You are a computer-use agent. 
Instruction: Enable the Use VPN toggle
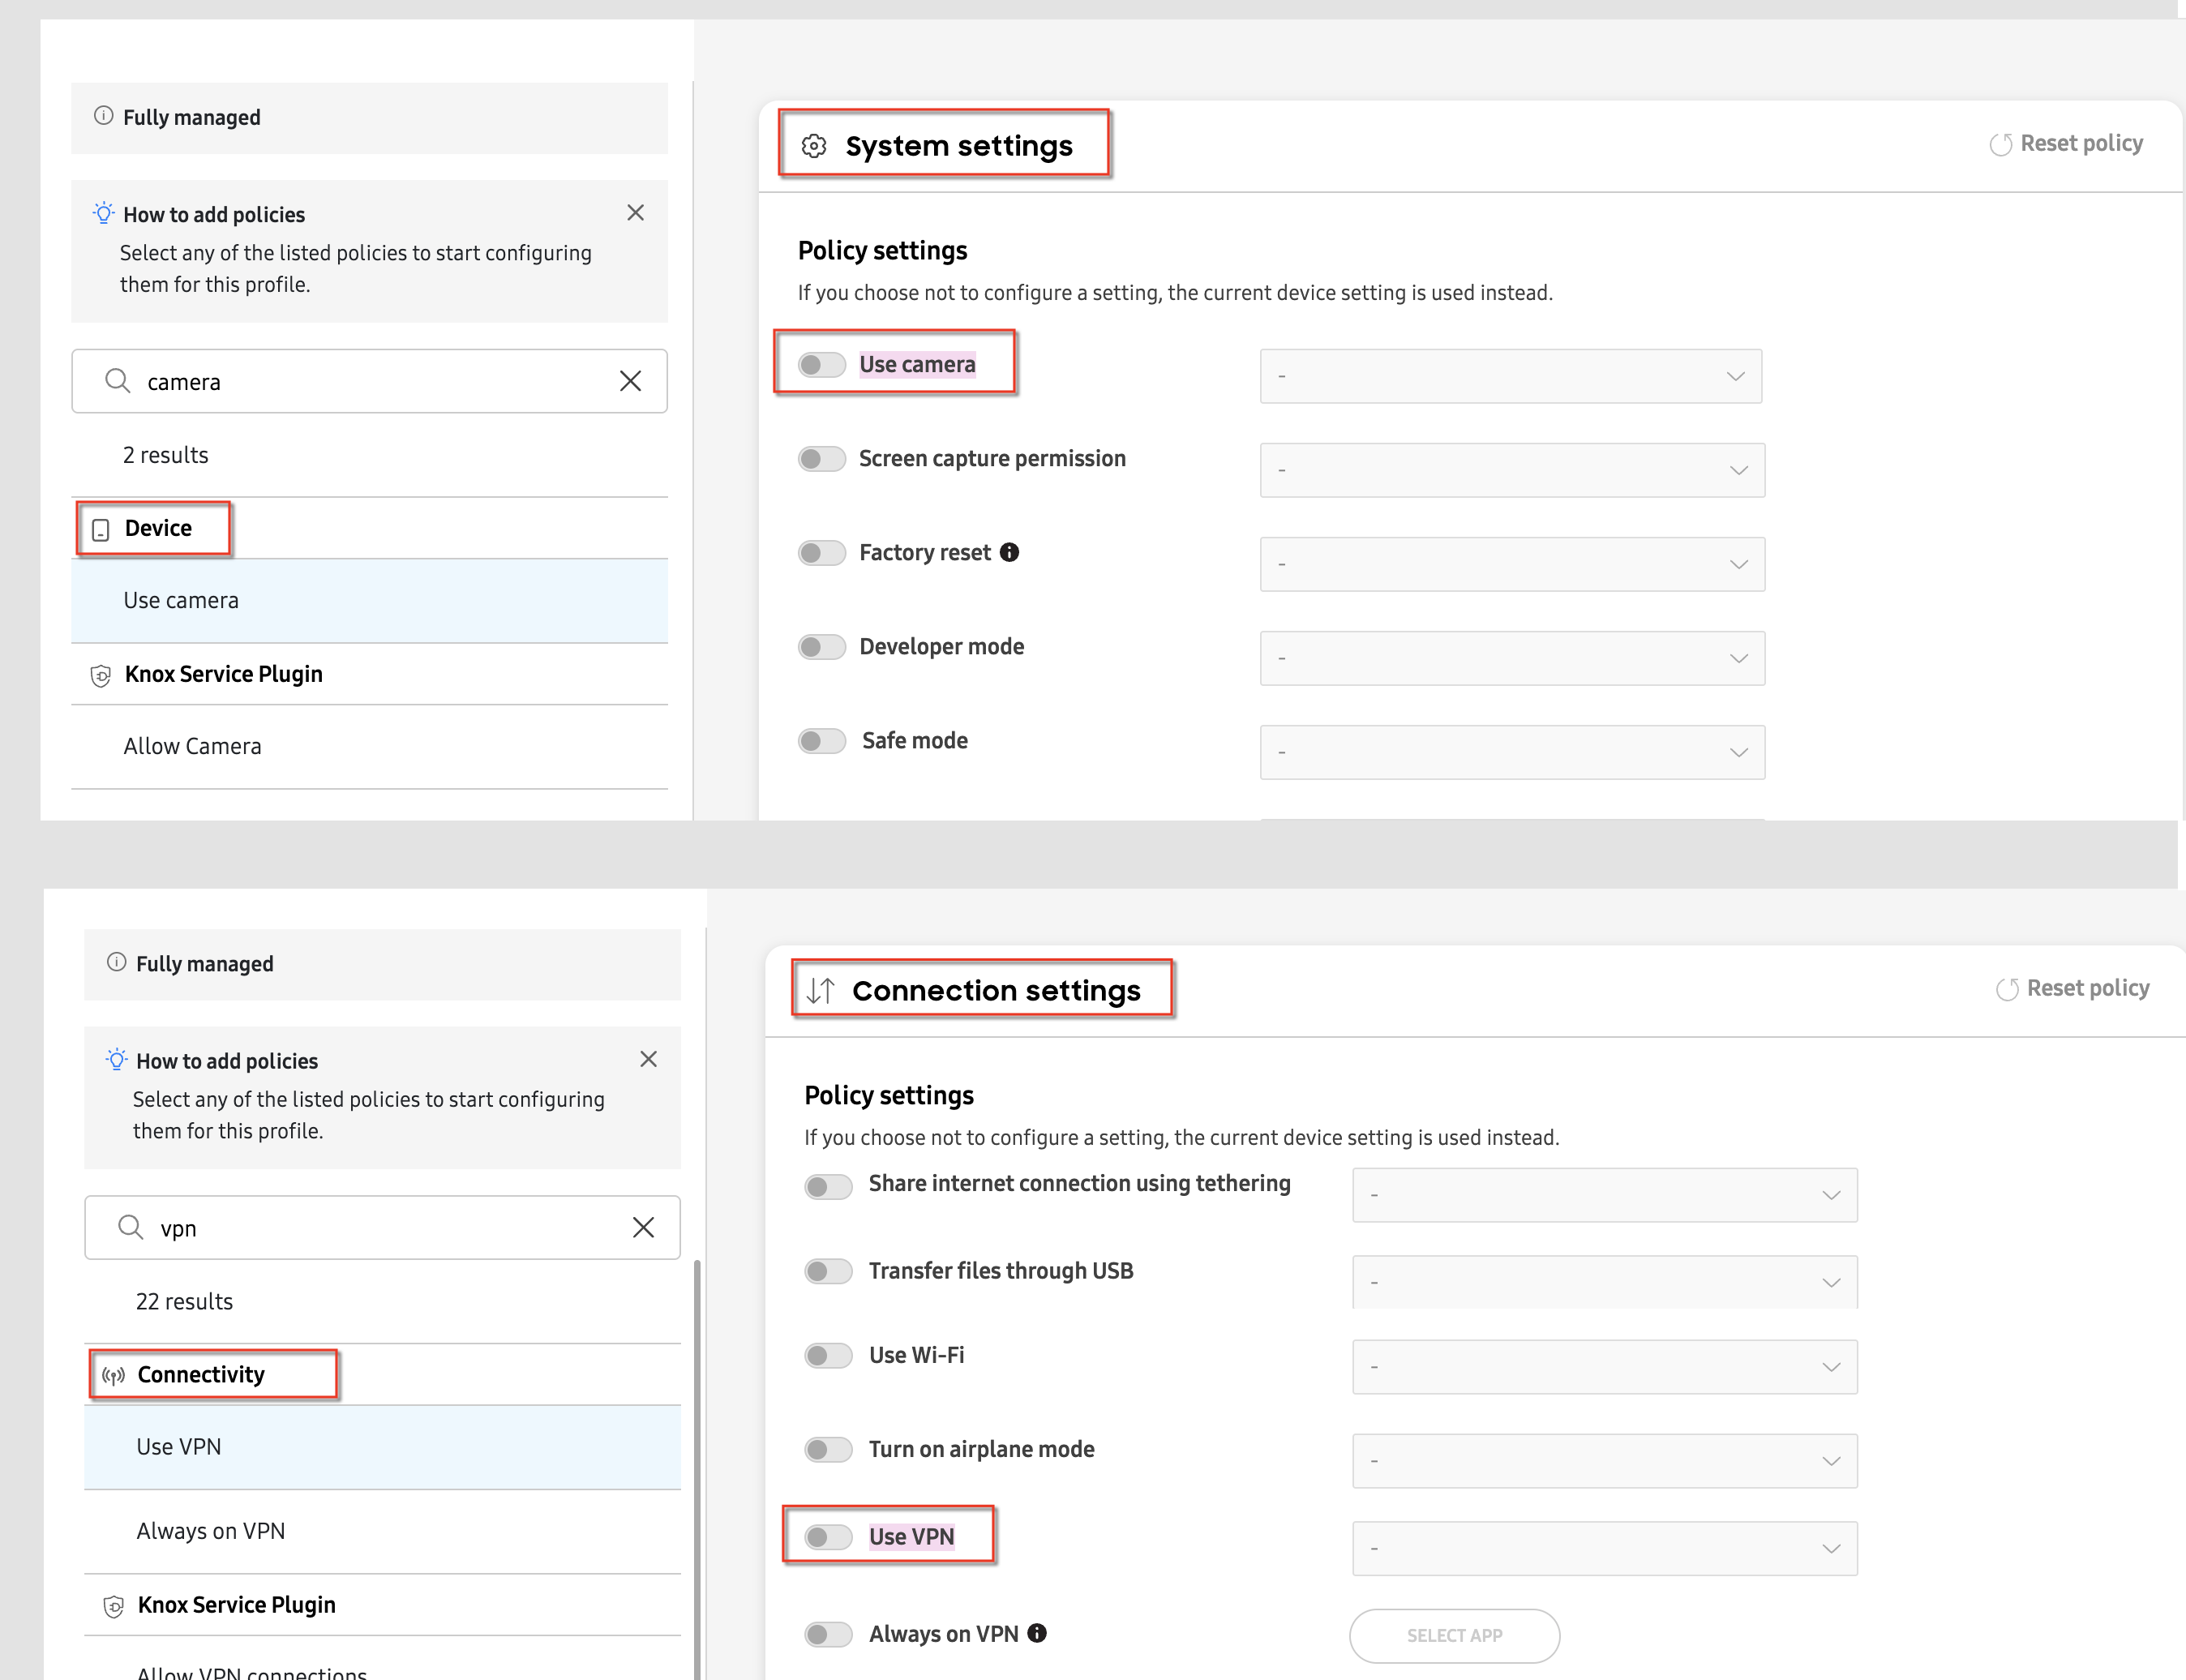[x=828, y=1537]
